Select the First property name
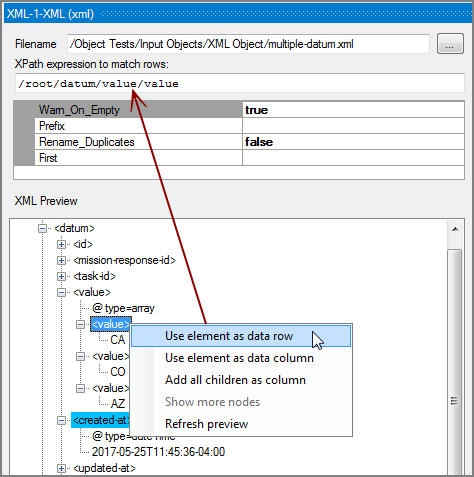The width and height of the screenshot is (474, 477). coord(48,158)
